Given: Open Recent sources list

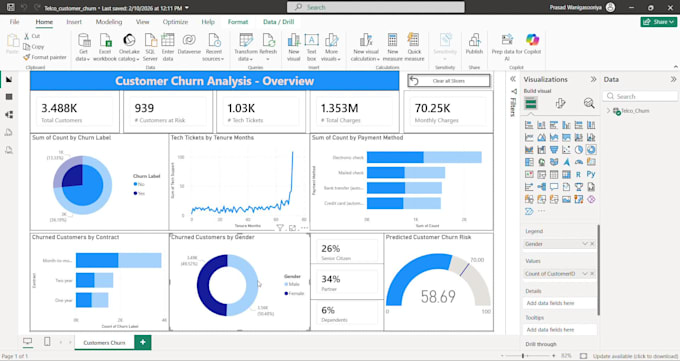Looking at the screenshot, I should click(213, 47).
